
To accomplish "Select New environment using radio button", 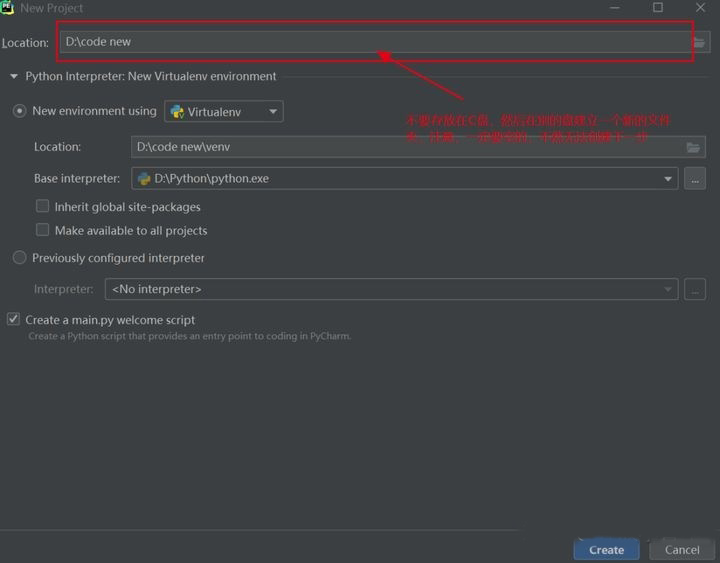I will tap(19, 111).
